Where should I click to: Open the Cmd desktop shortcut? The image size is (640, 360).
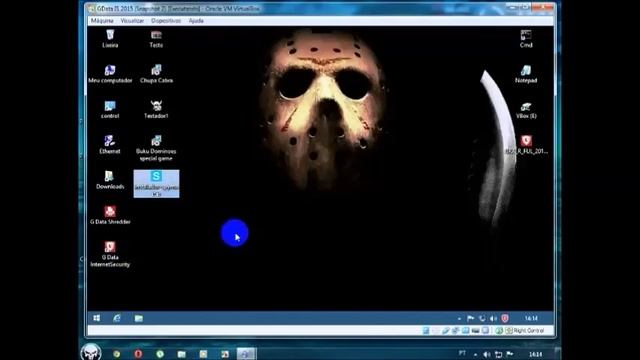(x=526, y=38)
